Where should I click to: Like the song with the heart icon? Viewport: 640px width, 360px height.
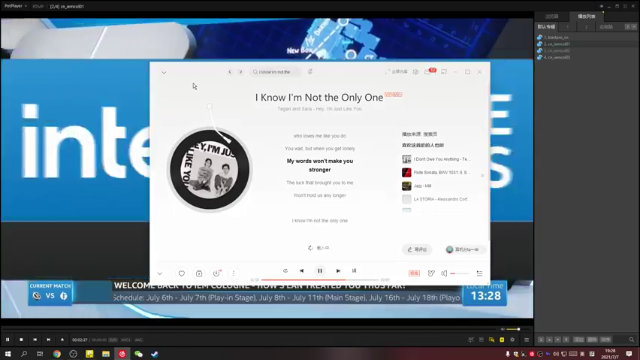point(182,273)
